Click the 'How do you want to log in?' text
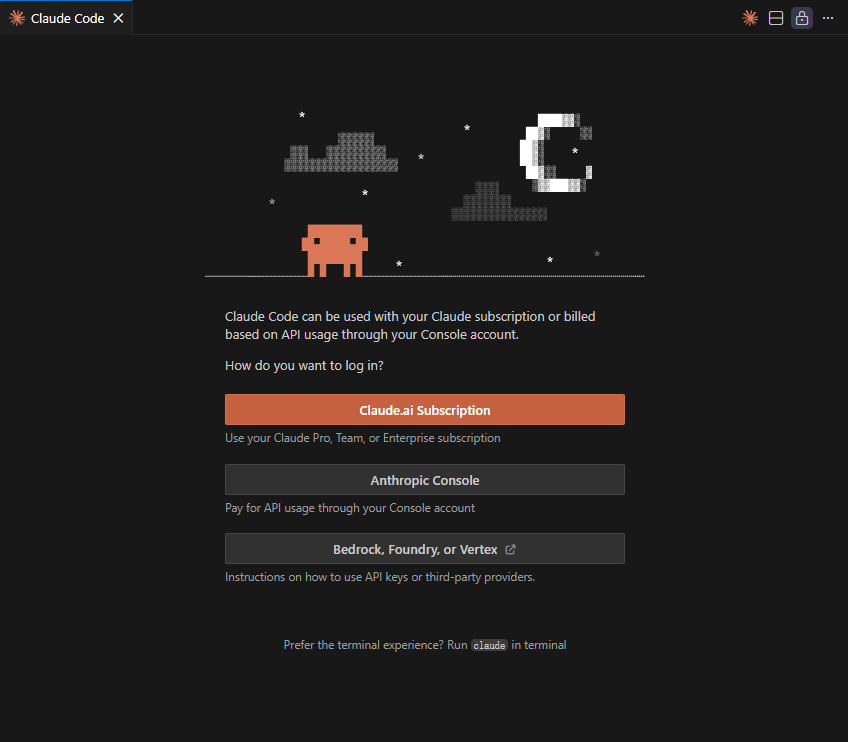Viewport: 848px width, 742px height. click(304, 366)
